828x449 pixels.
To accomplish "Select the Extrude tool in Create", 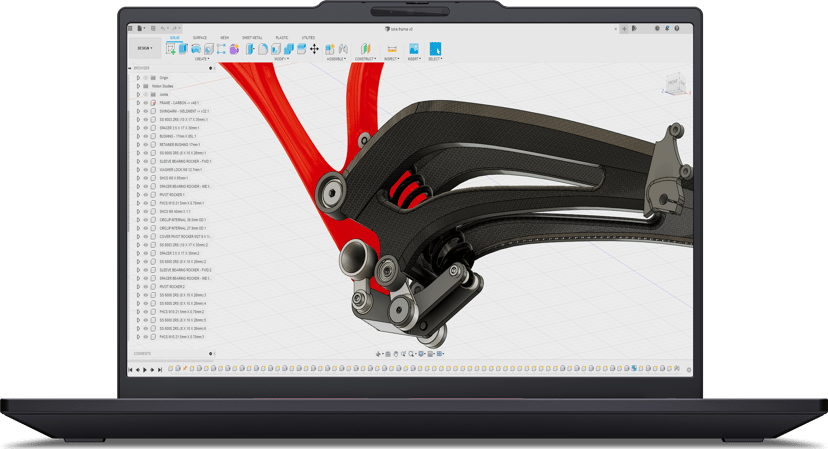I will (183, 49).
